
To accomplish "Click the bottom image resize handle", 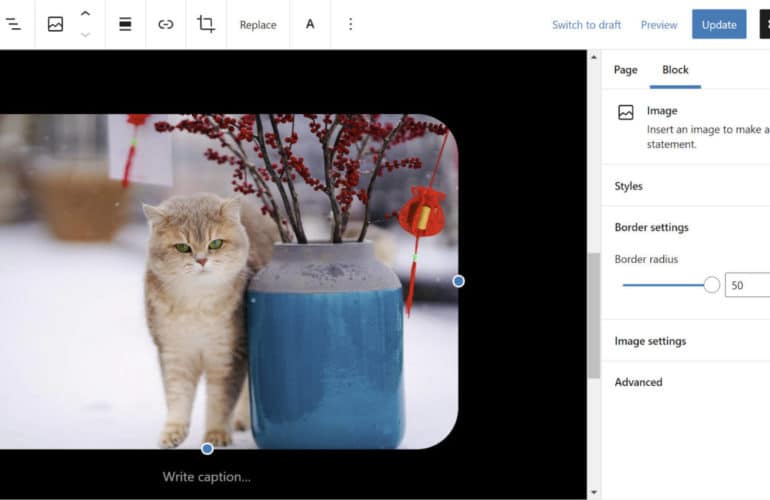I will click(x=207, y=448).
